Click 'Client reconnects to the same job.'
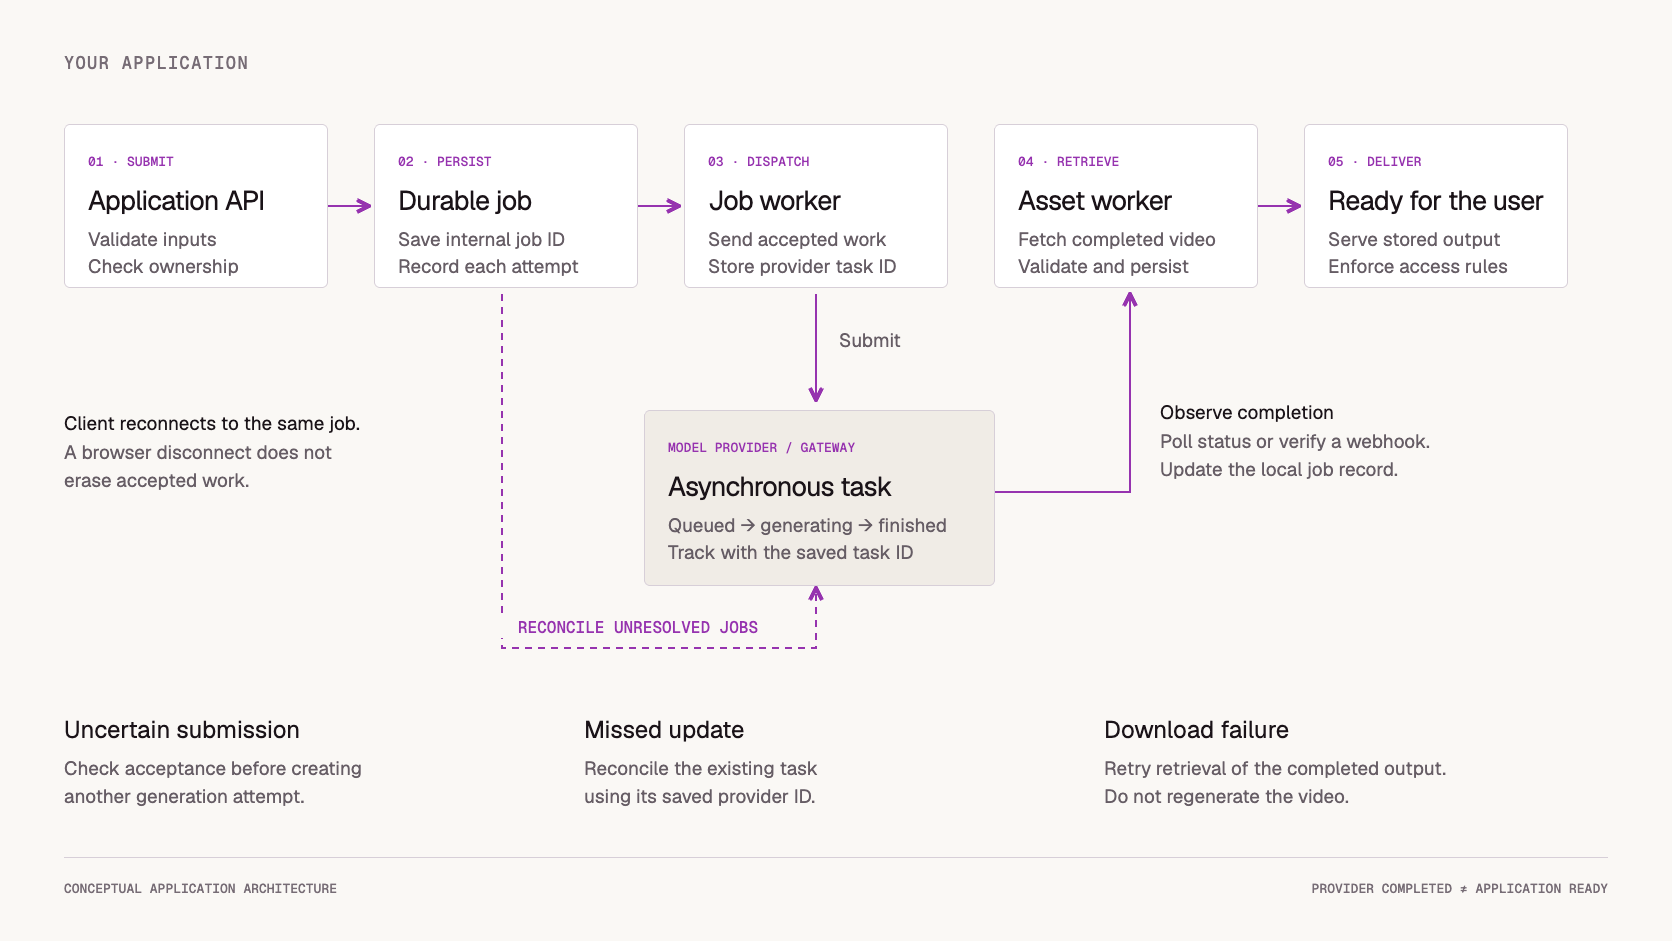Screen dimensions: 1672x941 pos(212,423)
